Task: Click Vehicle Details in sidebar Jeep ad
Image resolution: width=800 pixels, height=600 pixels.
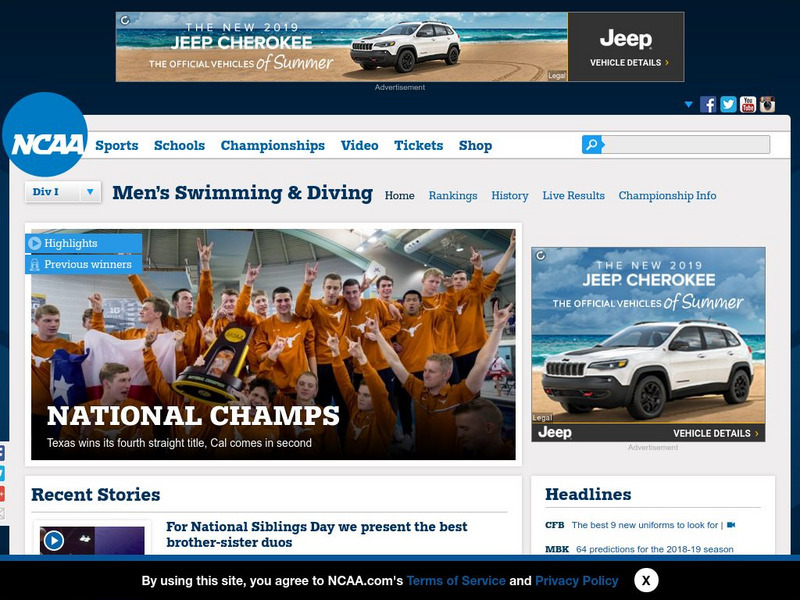Action: (715, 433)
